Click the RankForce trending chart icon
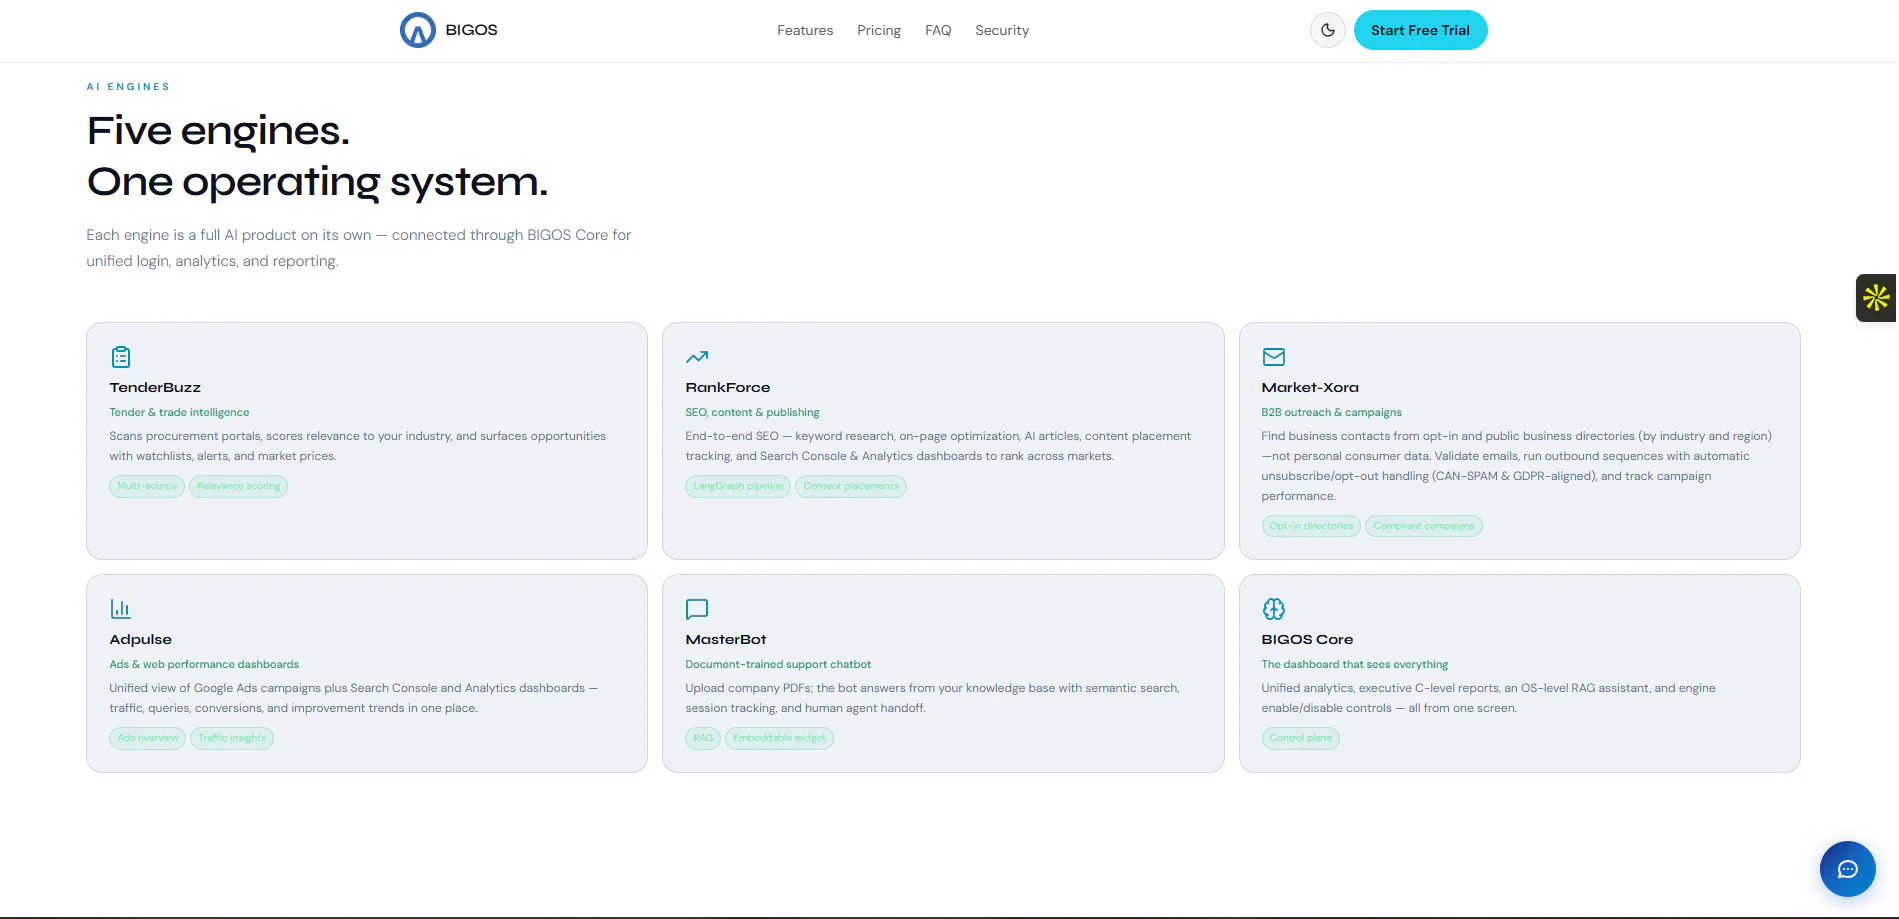The width and height of the screenshot is (1899, 919). coord(697,357)
